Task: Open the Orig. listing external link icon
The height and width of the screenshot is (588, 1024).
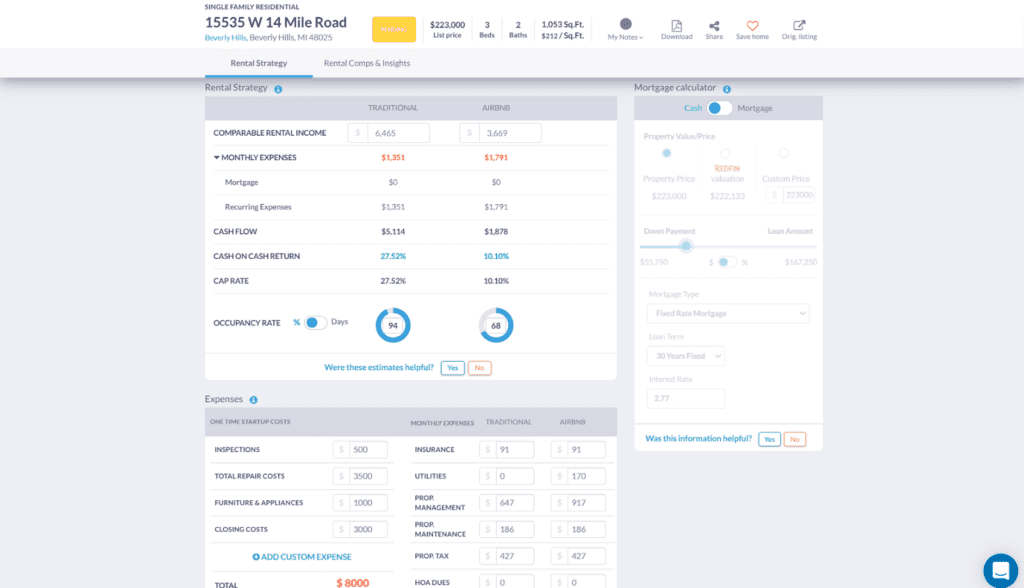Action: pos(799,26)
